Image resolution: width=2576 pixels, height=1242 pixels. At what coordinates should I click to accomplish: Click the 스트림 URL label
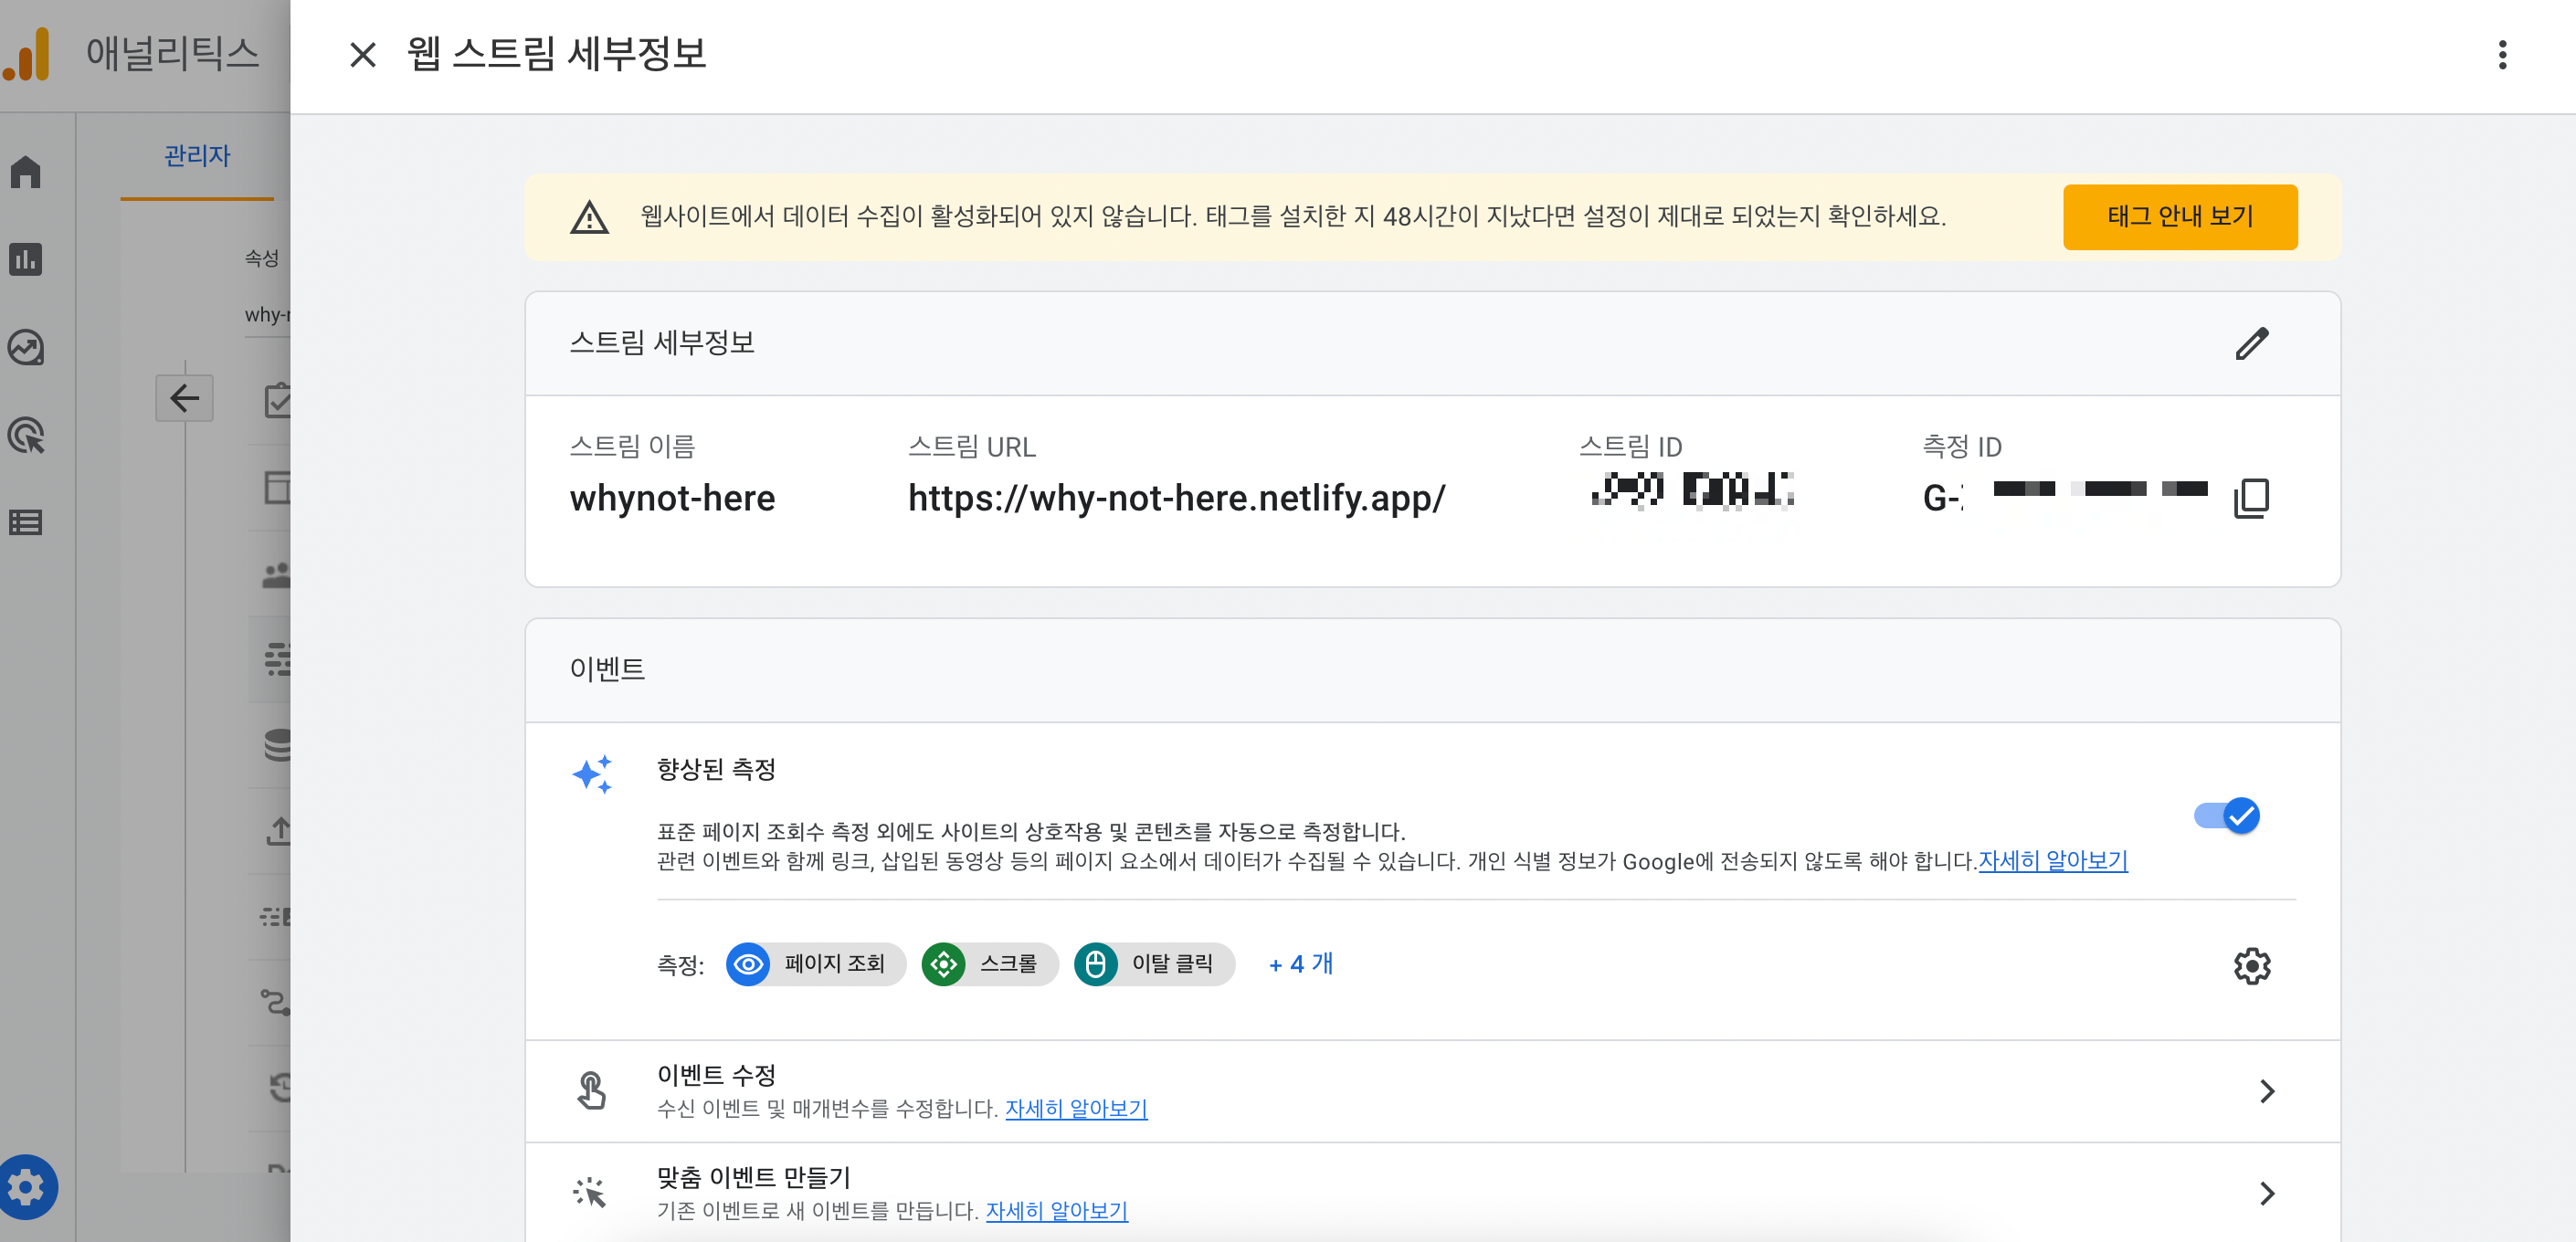click(971, 446)
